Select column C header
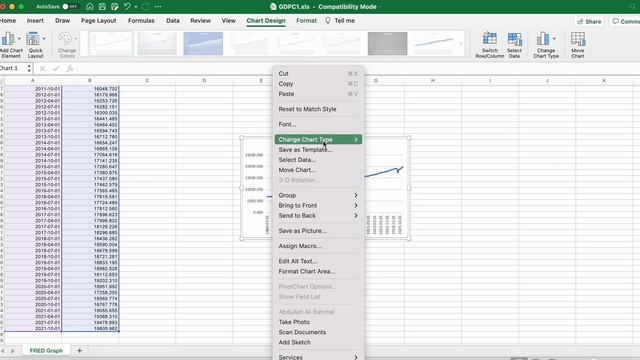The image size is (640, 360). pyautogui.click(x=147, y=80)
